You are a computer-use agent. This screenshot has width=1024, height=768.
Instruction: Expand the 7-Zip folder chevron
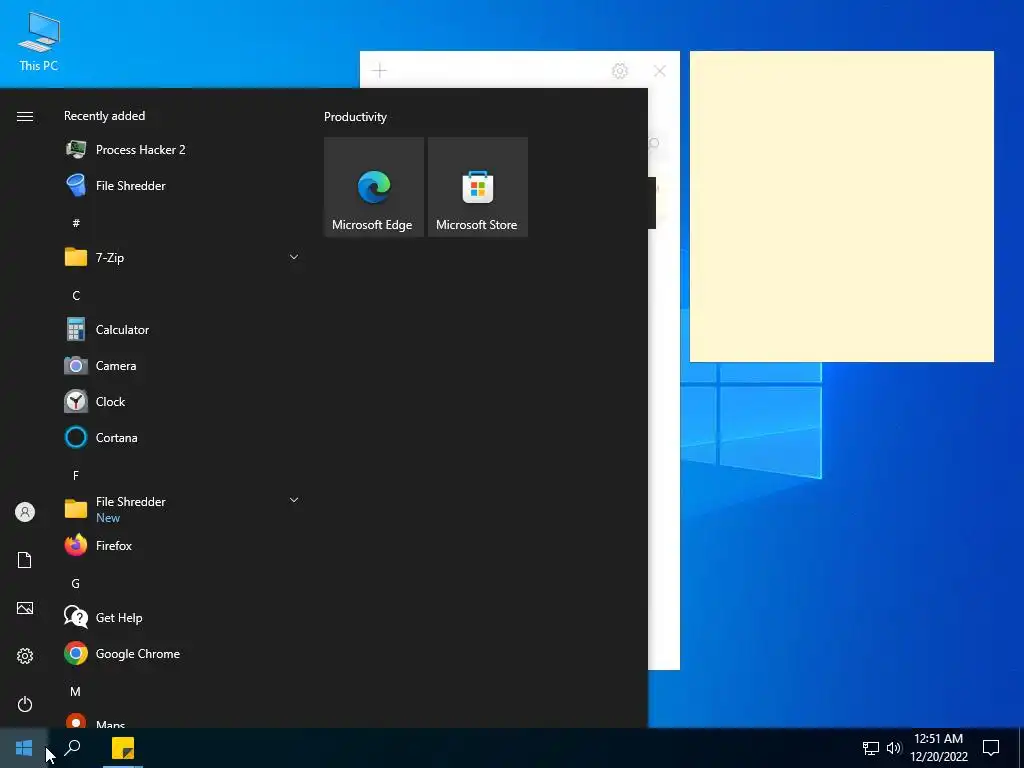coord(294,257)
